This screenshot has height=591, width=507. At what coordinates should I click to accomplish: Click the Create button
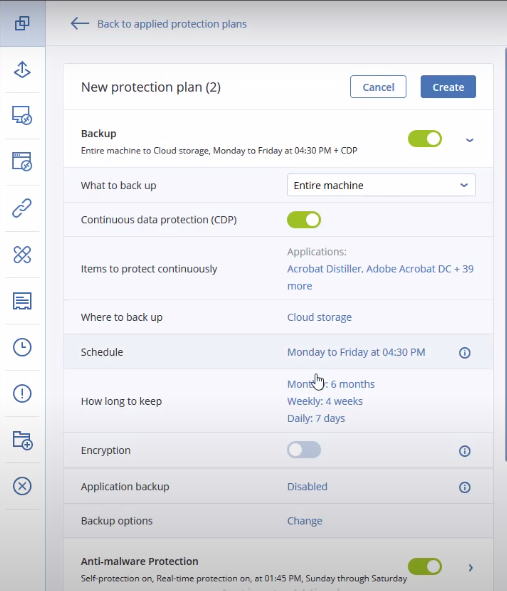click(448, 87)
